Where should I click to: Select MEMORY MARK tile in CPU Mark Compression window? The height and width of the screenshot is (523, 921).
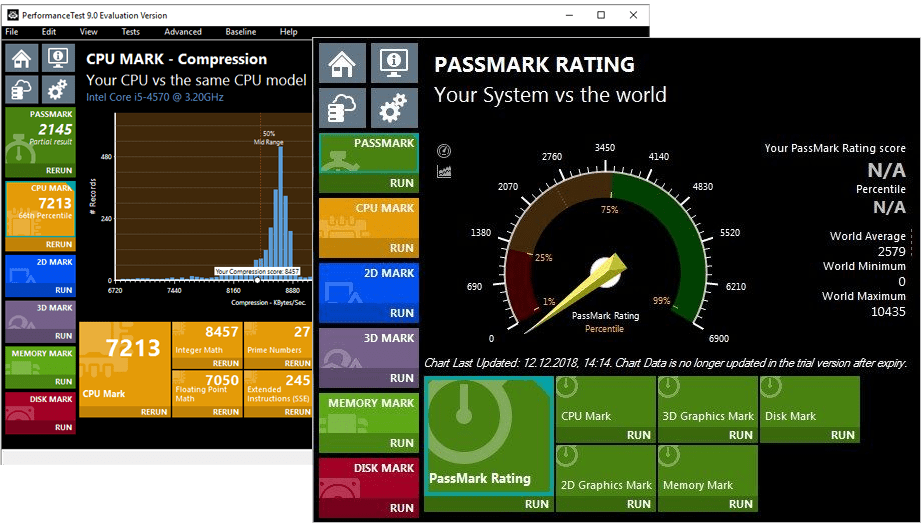pyautogui.click(x=41, y=367)
